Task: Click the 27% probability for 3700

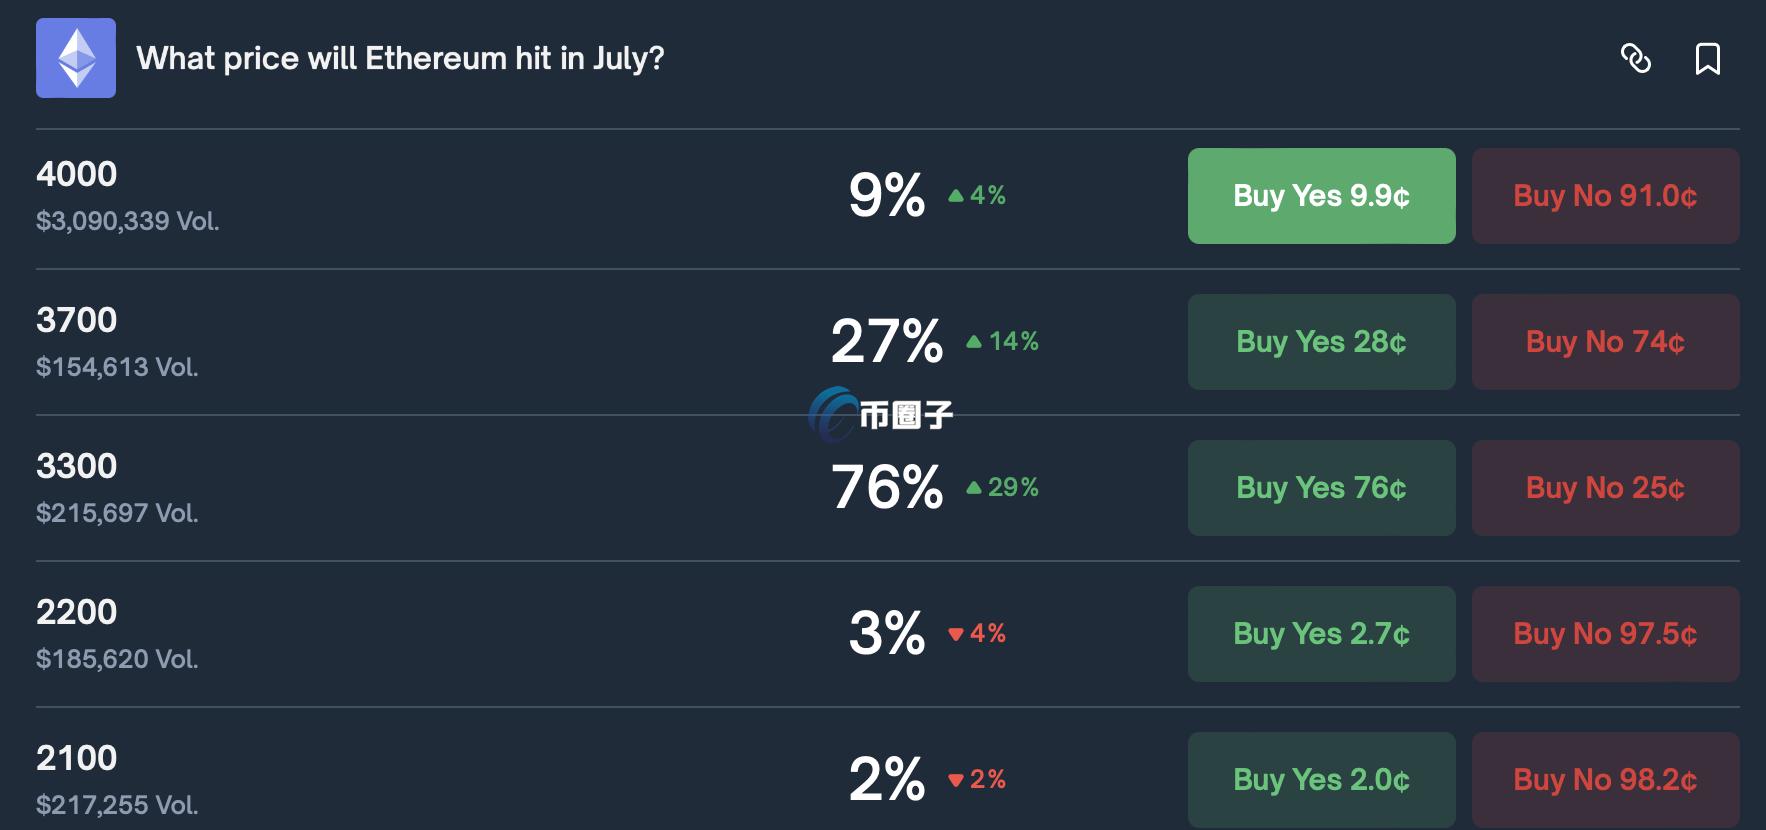Action: point(887,342)
